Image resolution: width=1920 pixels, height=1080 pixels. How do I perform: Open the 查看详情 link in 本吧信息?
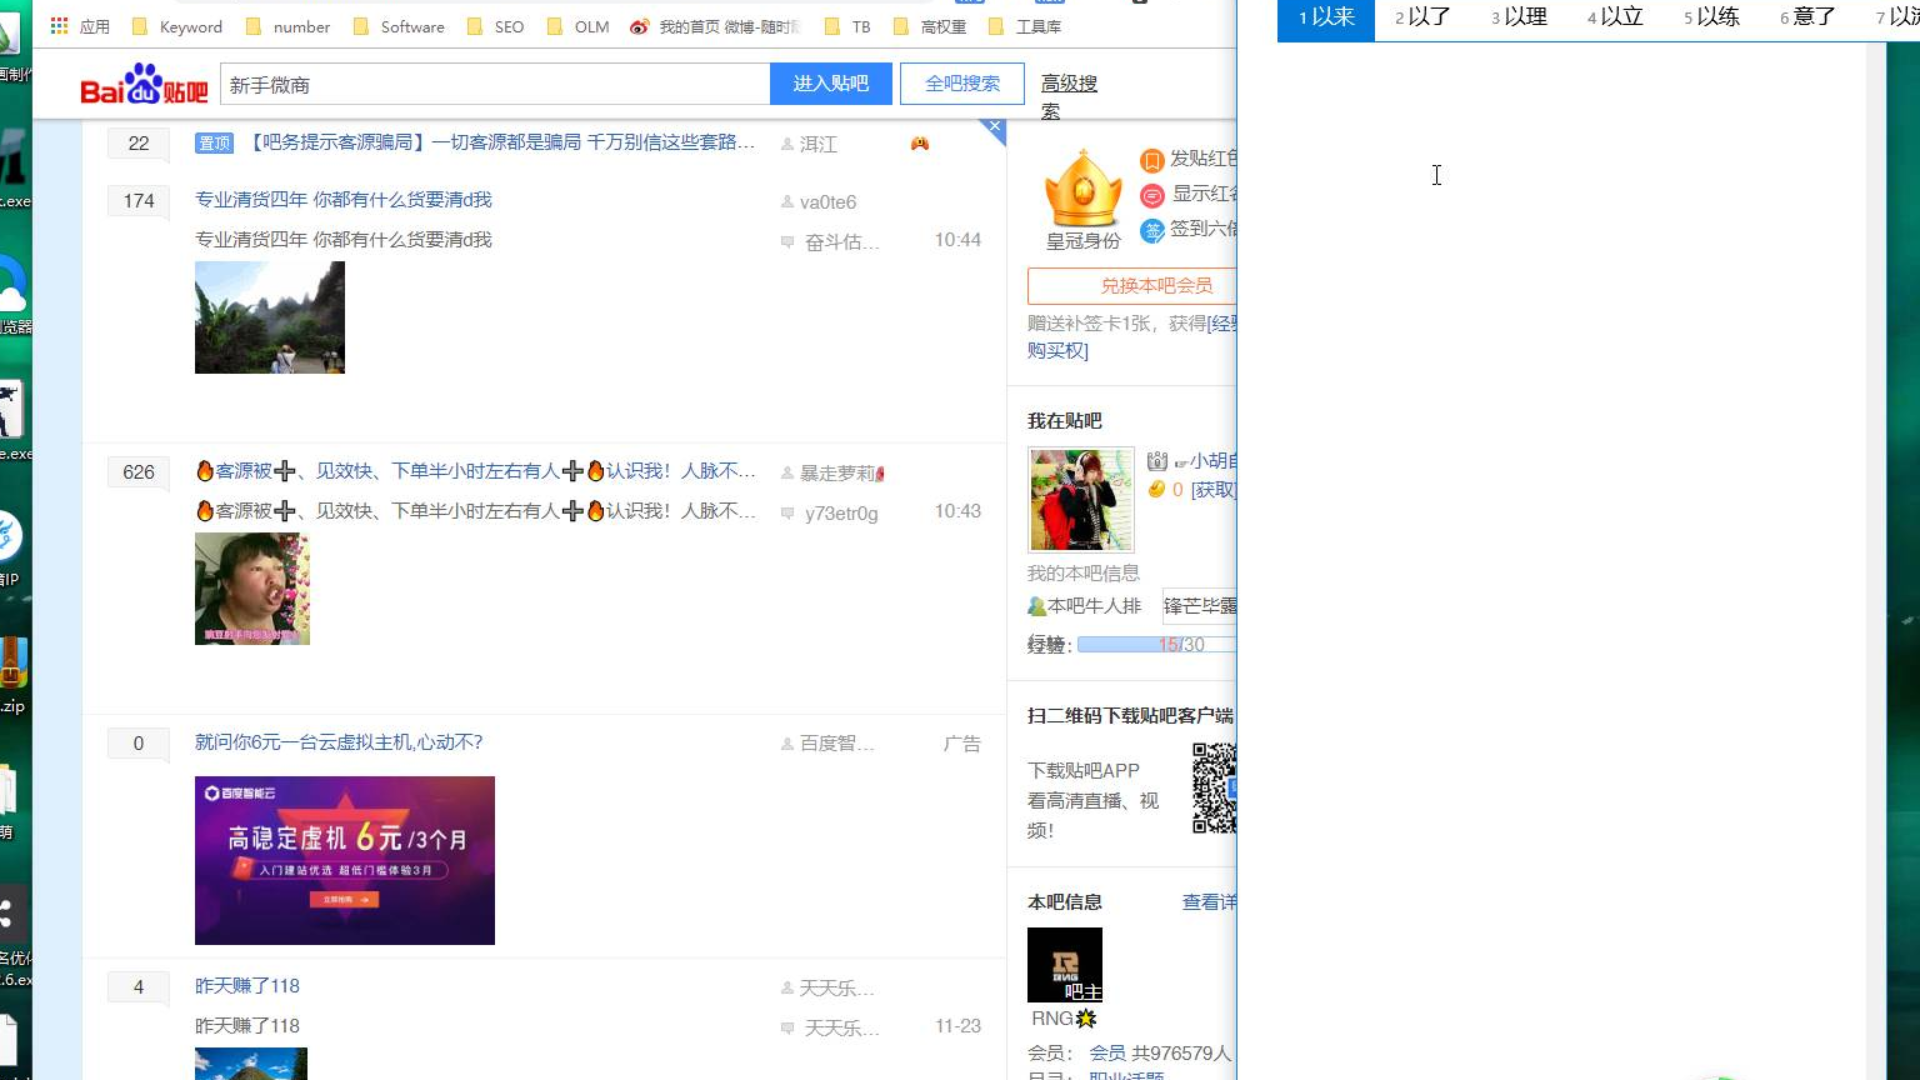click(x=1209, y=902)
